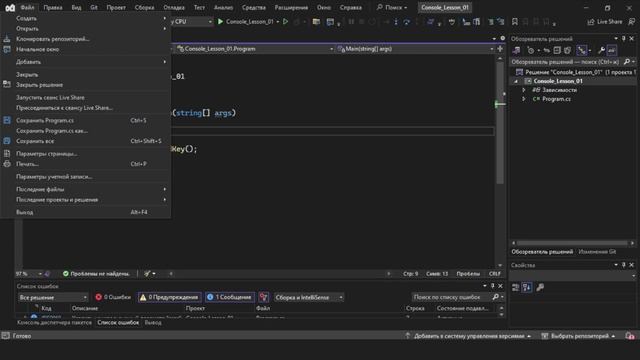This screenshot has height=360, width=640.
Task: Click the printer icon beside Печать
Action: (x=7, y=164)
